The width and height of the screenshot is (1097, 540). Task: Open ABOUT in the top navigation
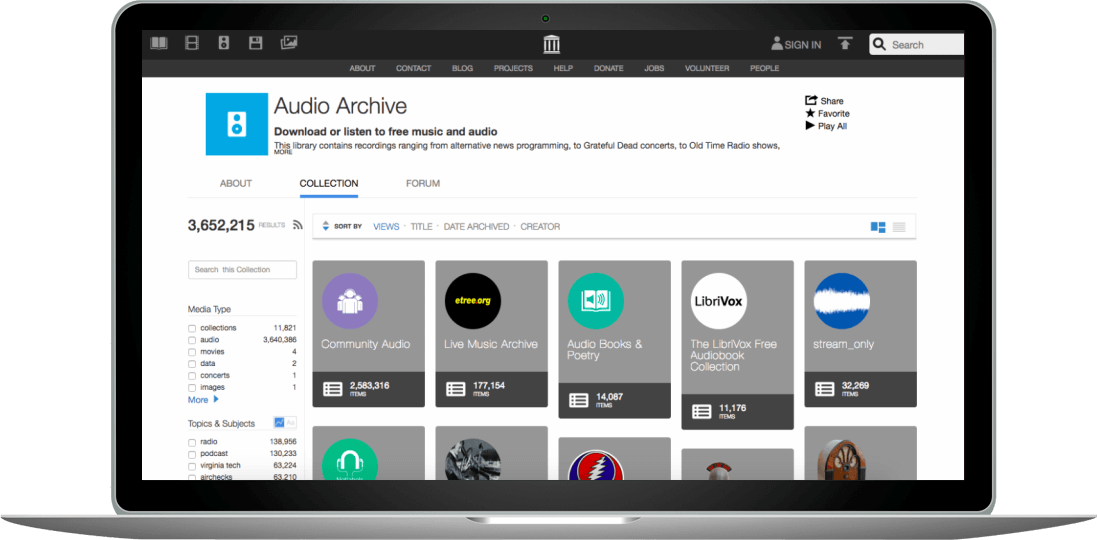pyautogui.click(x=362, y=69)
